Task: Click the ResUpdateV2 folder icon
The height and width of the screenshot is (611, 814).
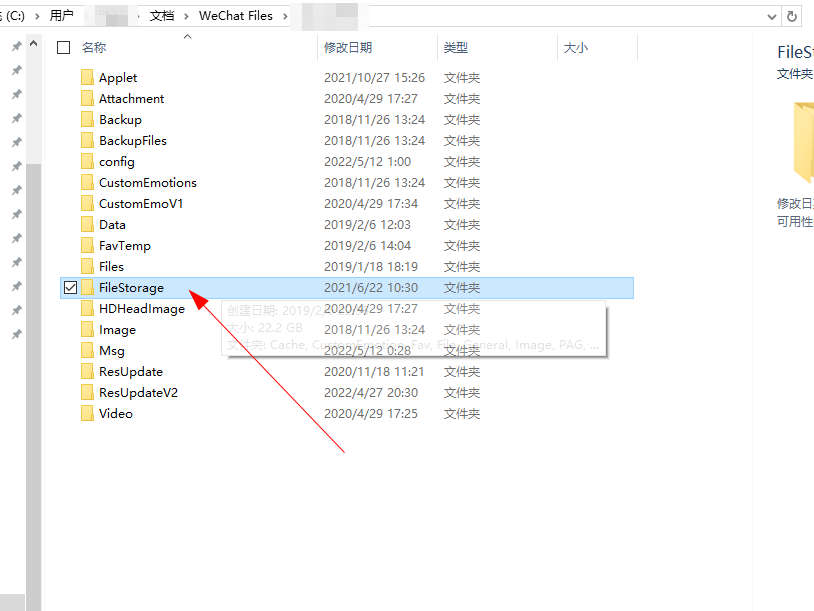Action: [87, 393]
